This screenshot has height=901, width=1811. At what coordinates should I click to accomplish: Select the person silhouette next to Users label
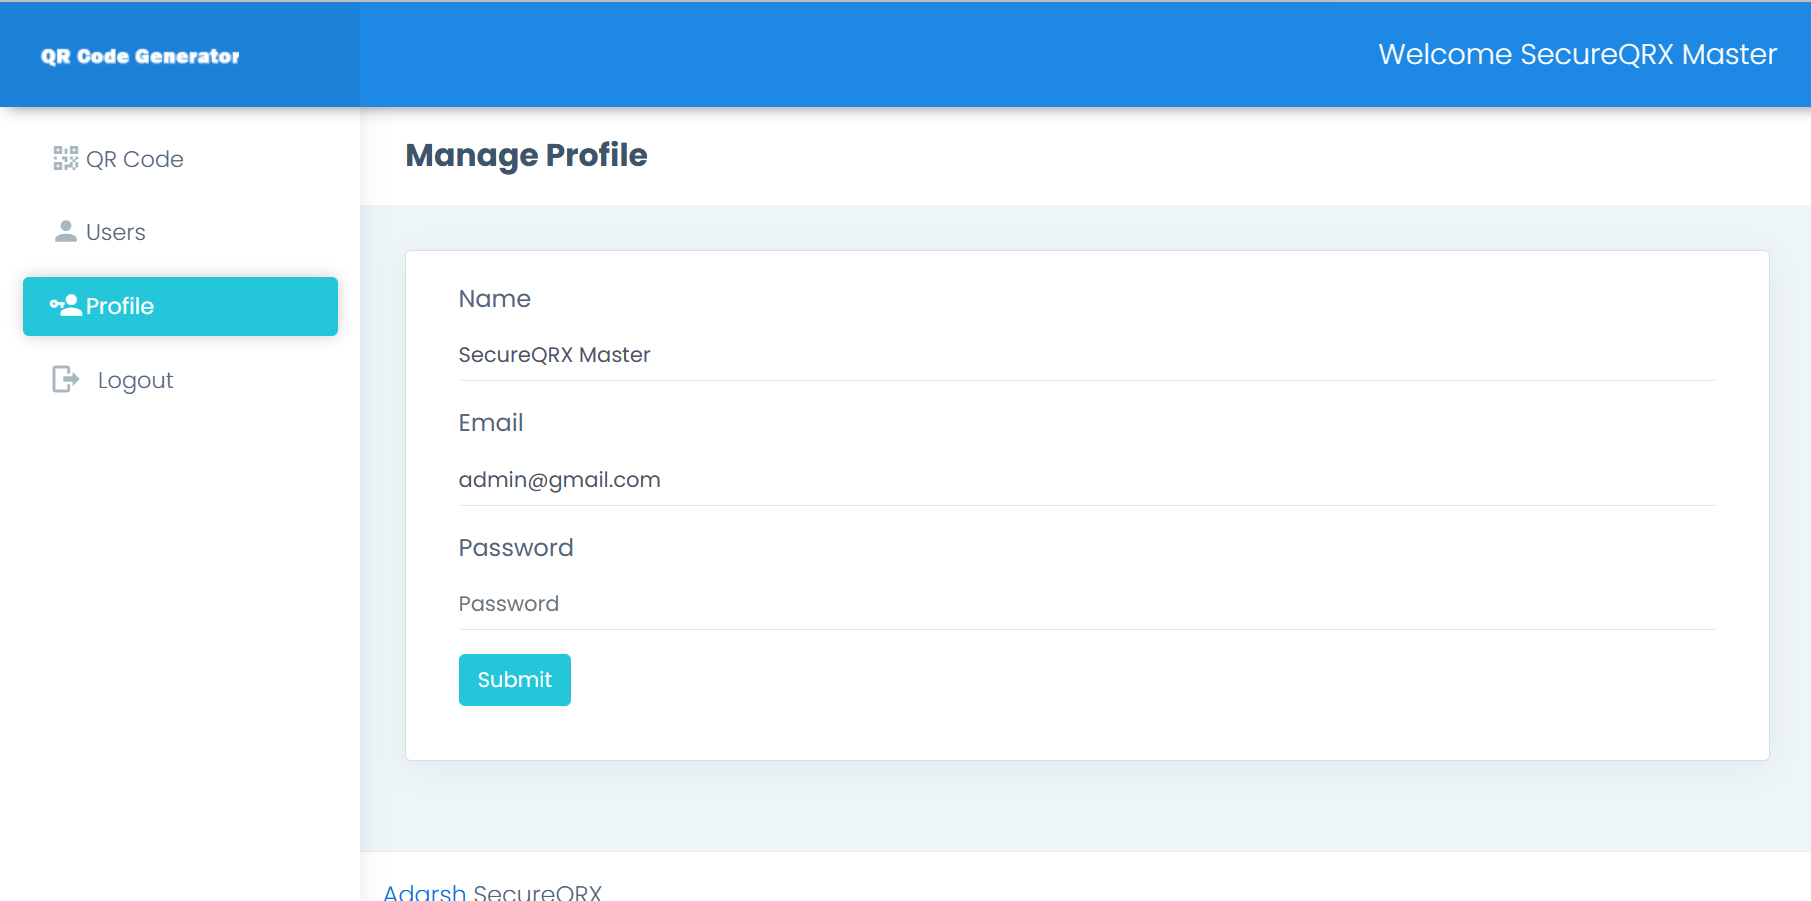point(65,231)
